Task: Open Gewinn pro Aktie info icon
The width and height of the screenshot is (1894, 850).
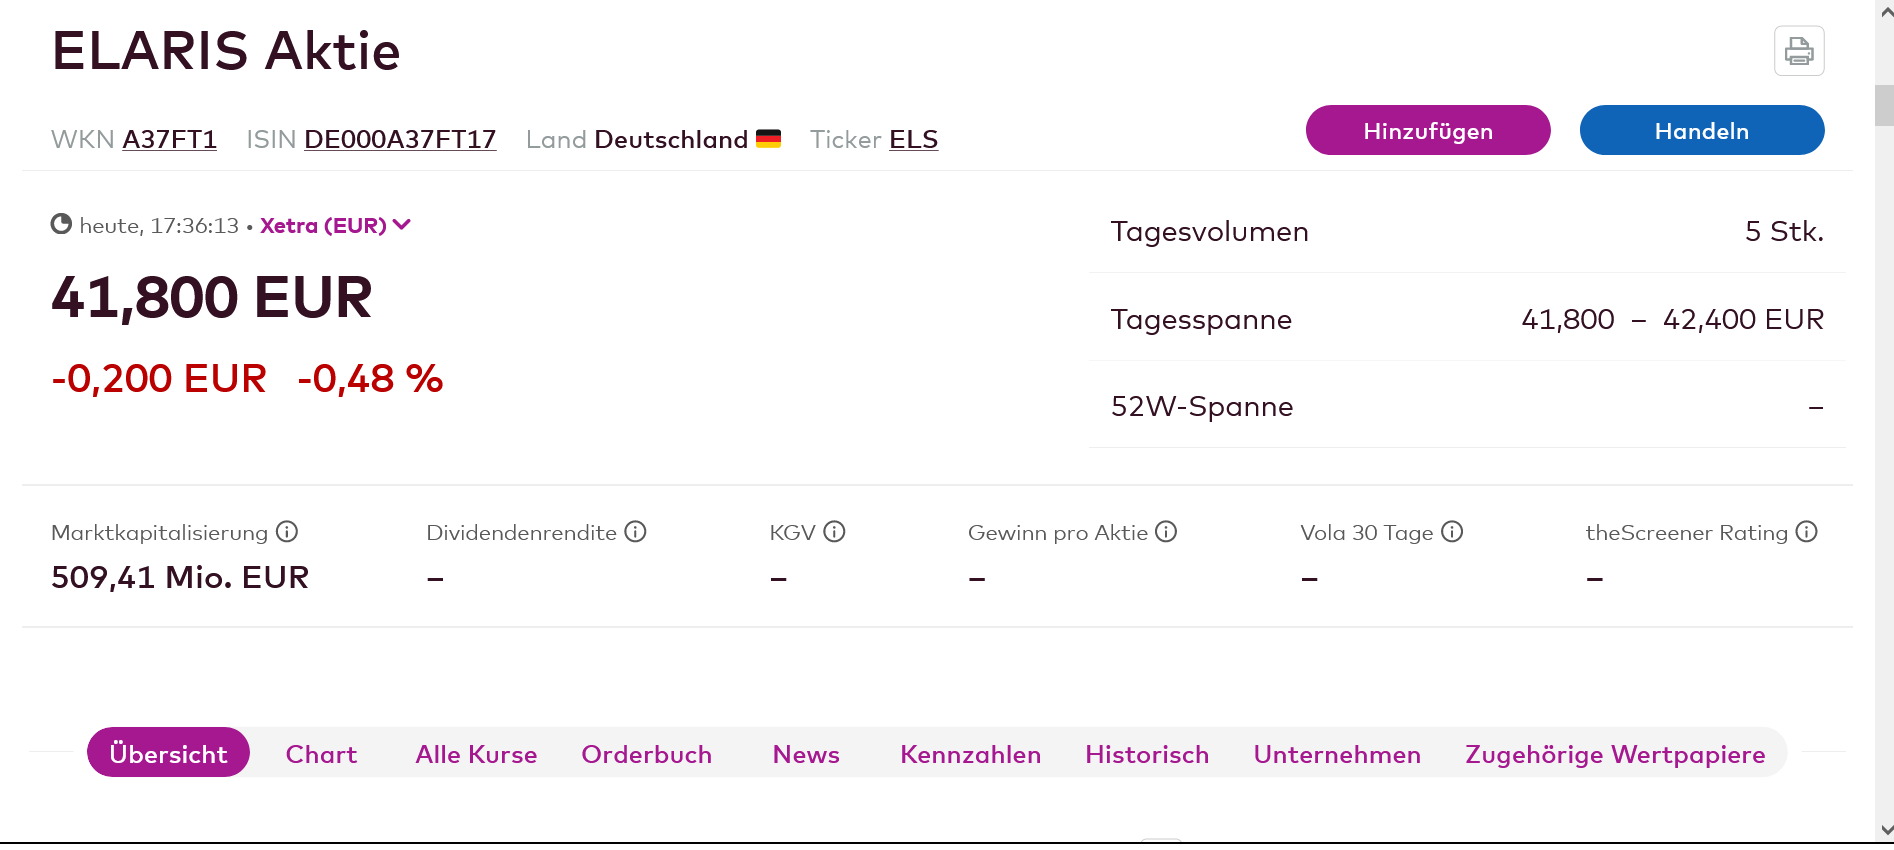Action: (1166, 532)
